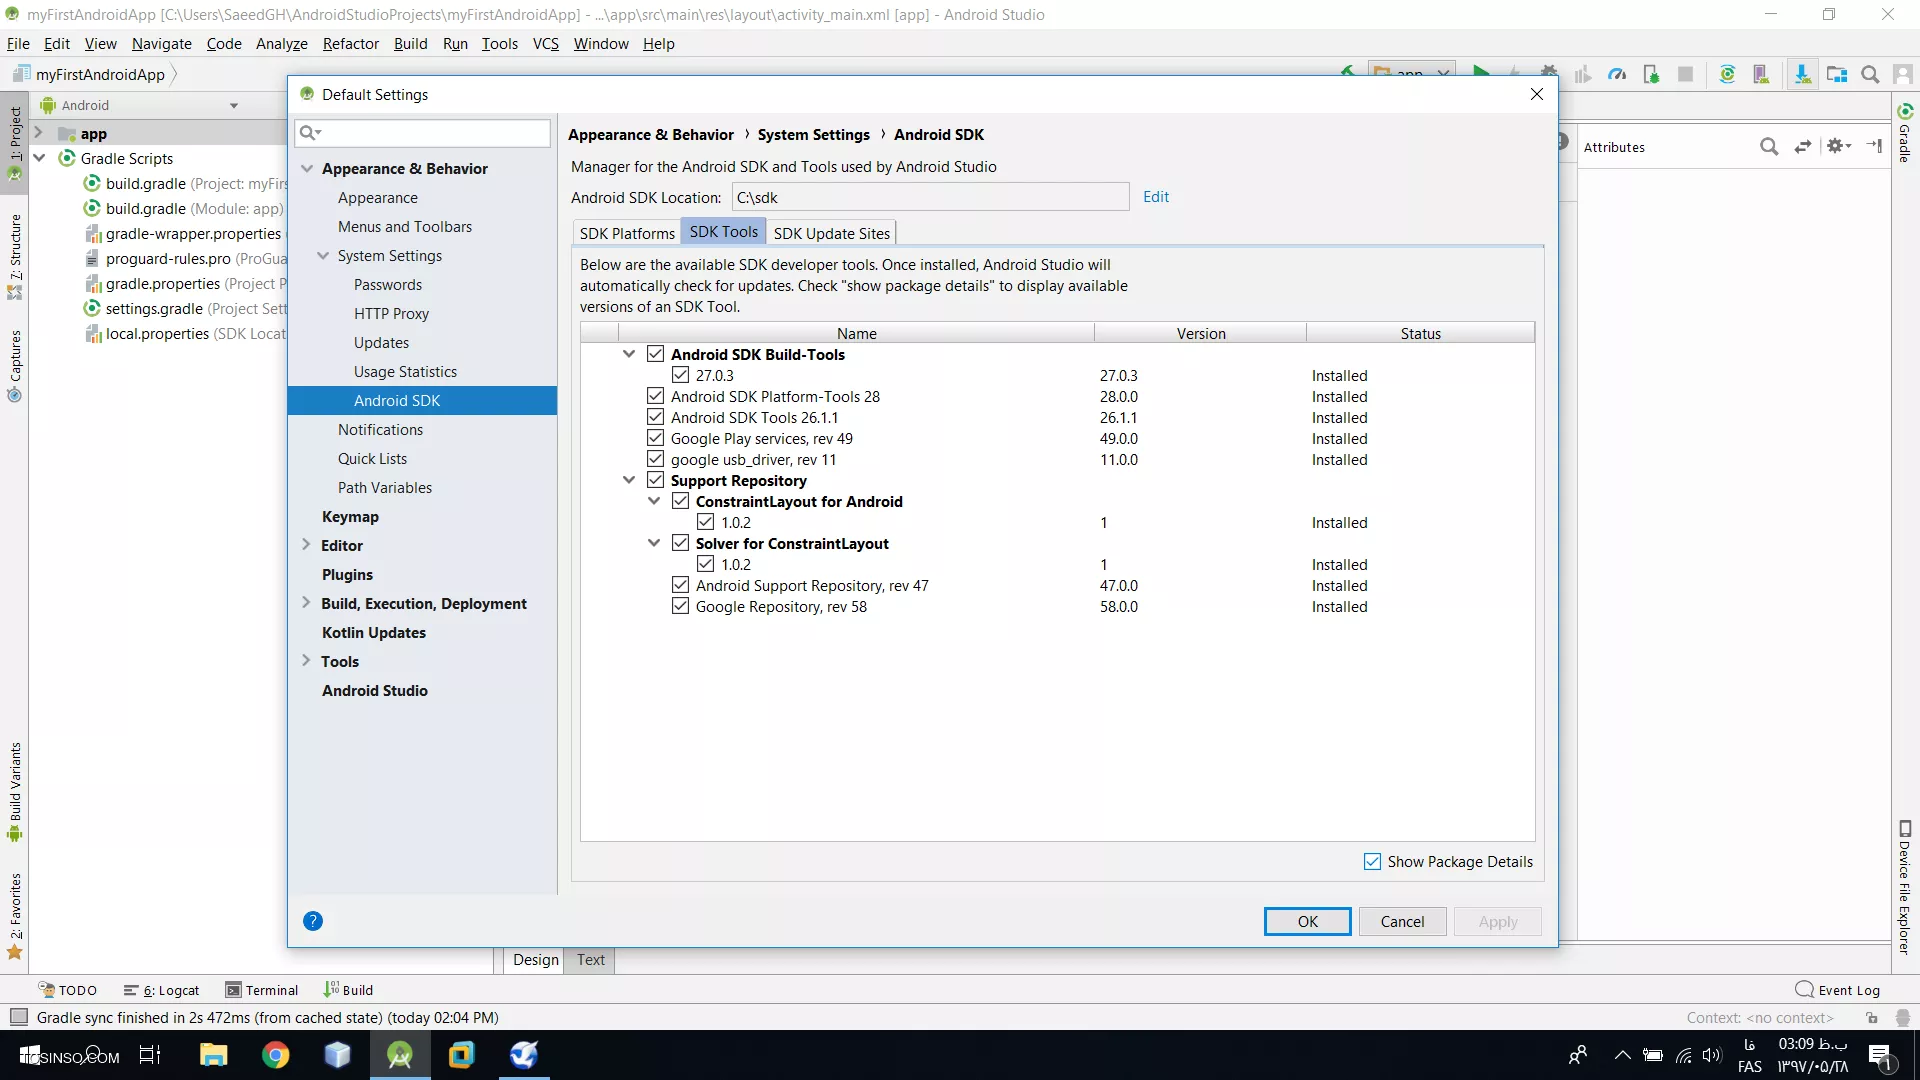The image size is (1920, 1080).
Task: Expand Build, Execution, Deployment group
Action: tap(306, 602)
